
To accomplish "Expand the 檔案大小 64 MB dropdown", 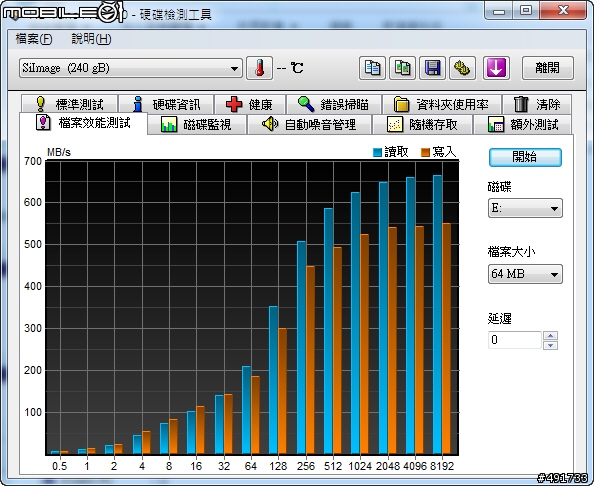I will [525, 274].
